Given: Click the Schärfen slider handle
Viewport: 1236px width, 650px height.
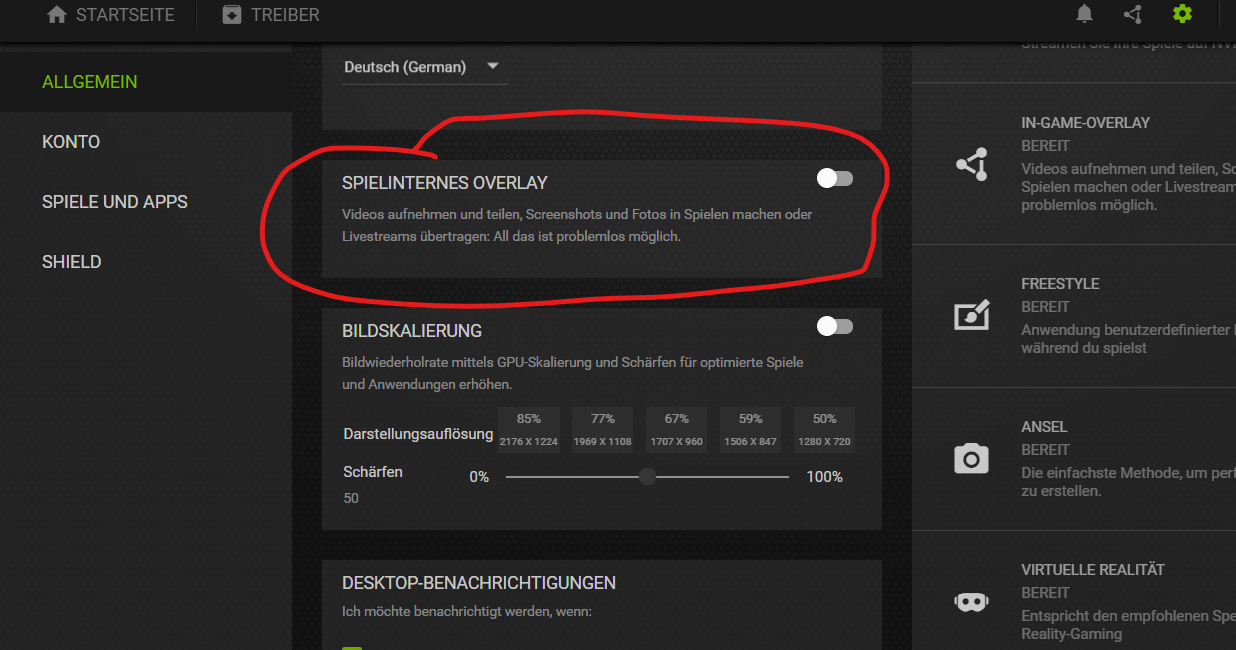Looking at the screenshot, I should [x=648, y=476].
